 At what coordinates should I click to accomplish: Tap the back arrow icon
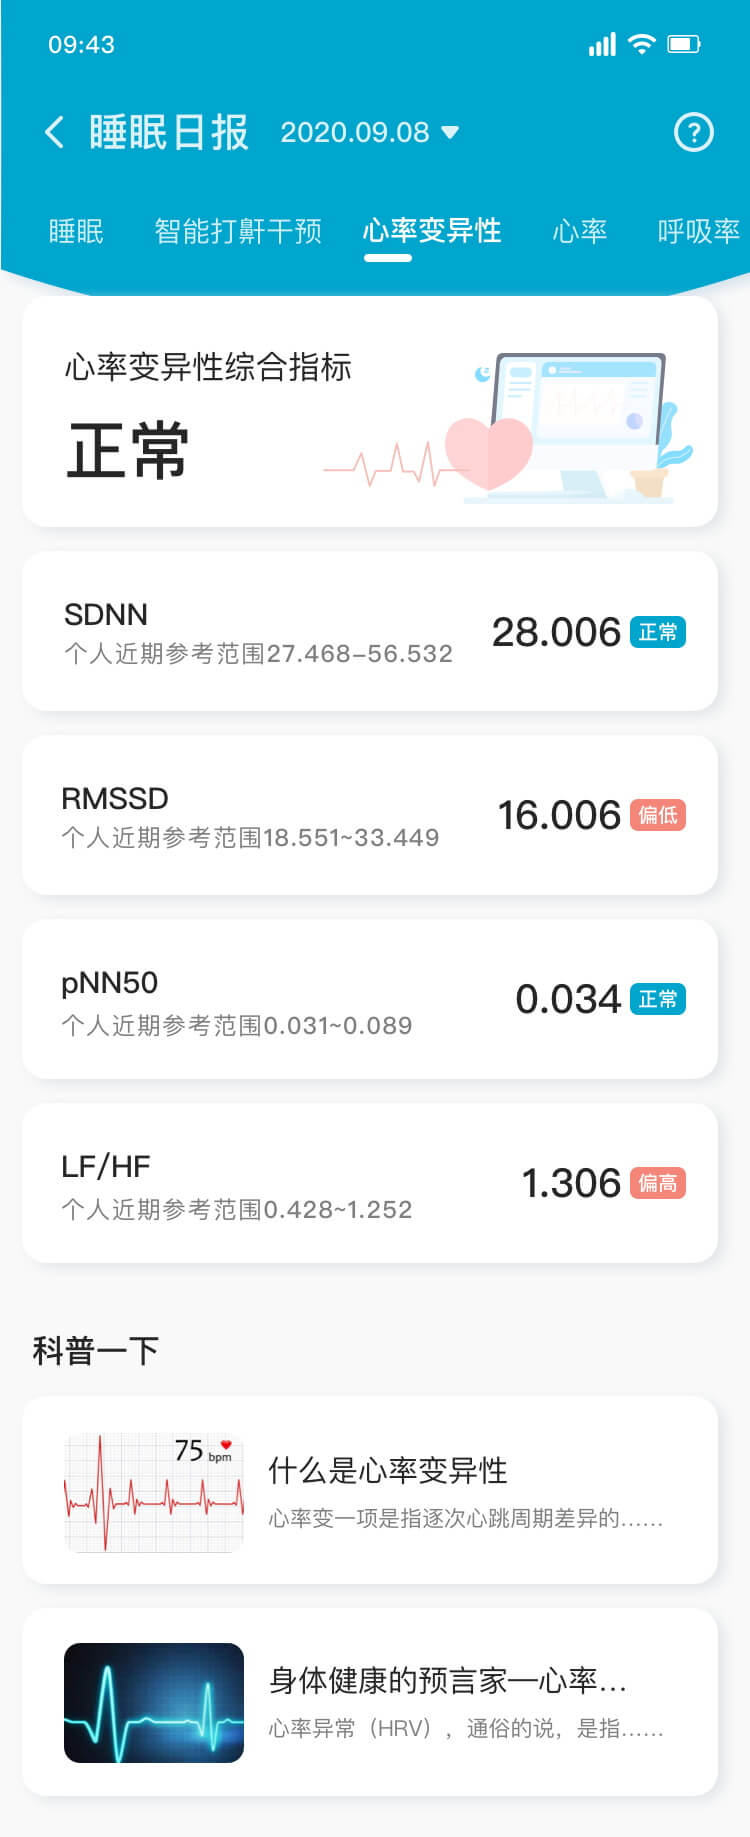point(55,132)
